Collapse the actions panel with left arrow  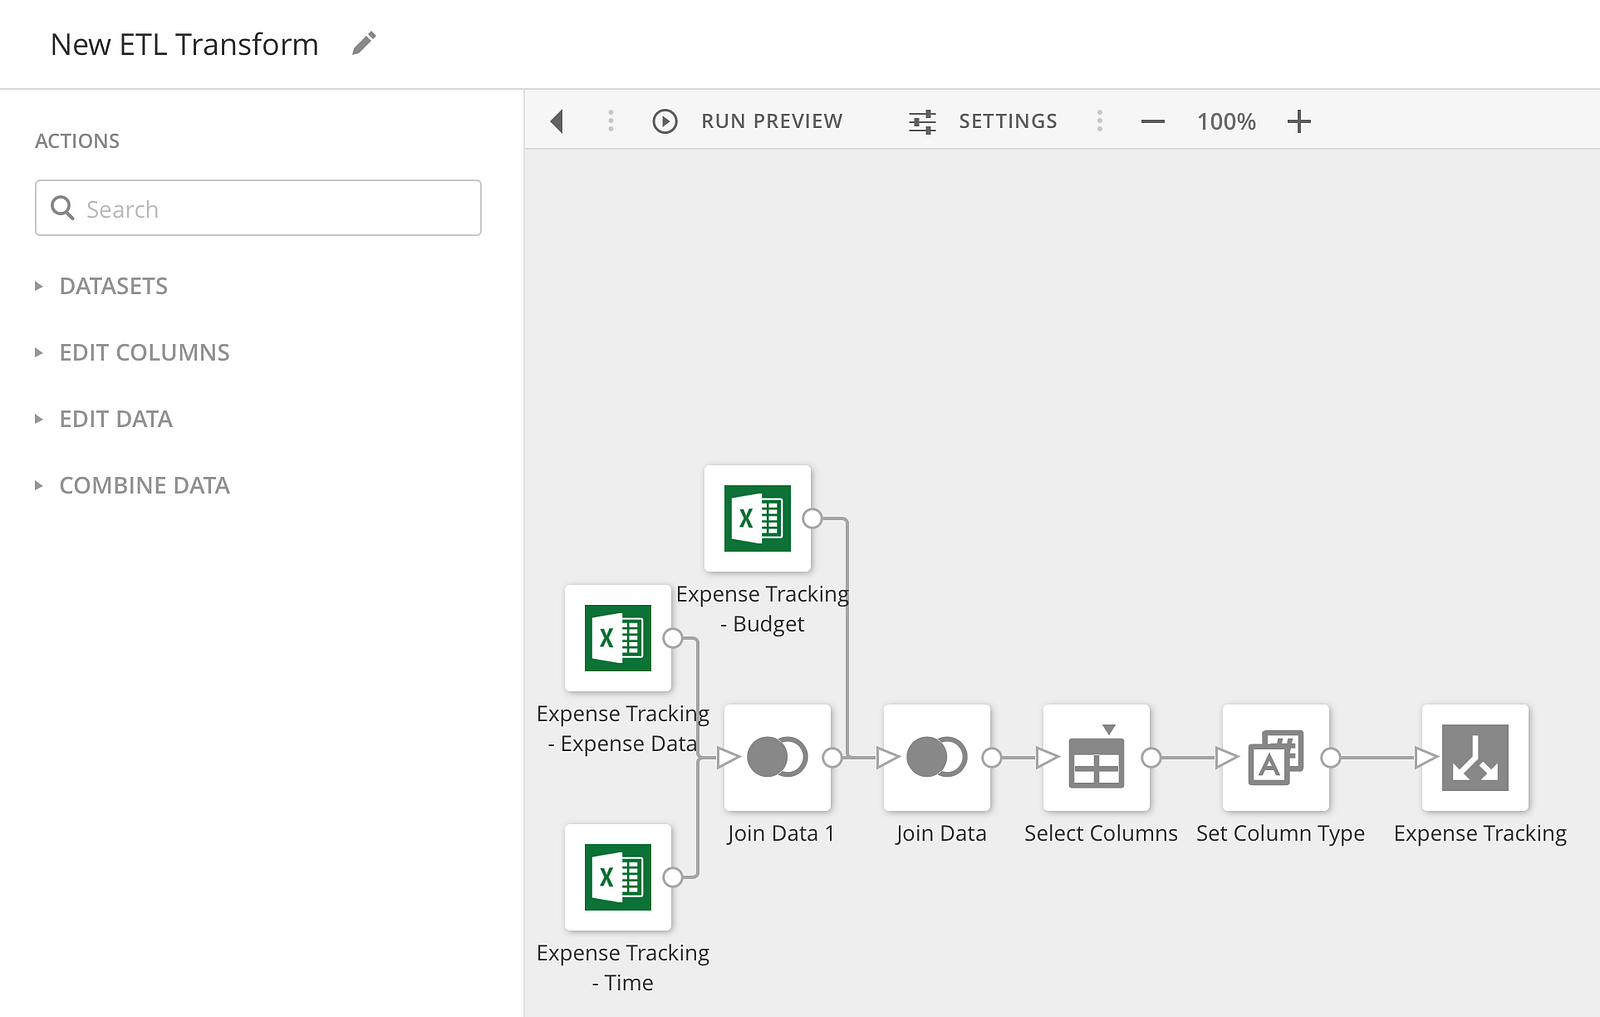[x=557, y=121]
